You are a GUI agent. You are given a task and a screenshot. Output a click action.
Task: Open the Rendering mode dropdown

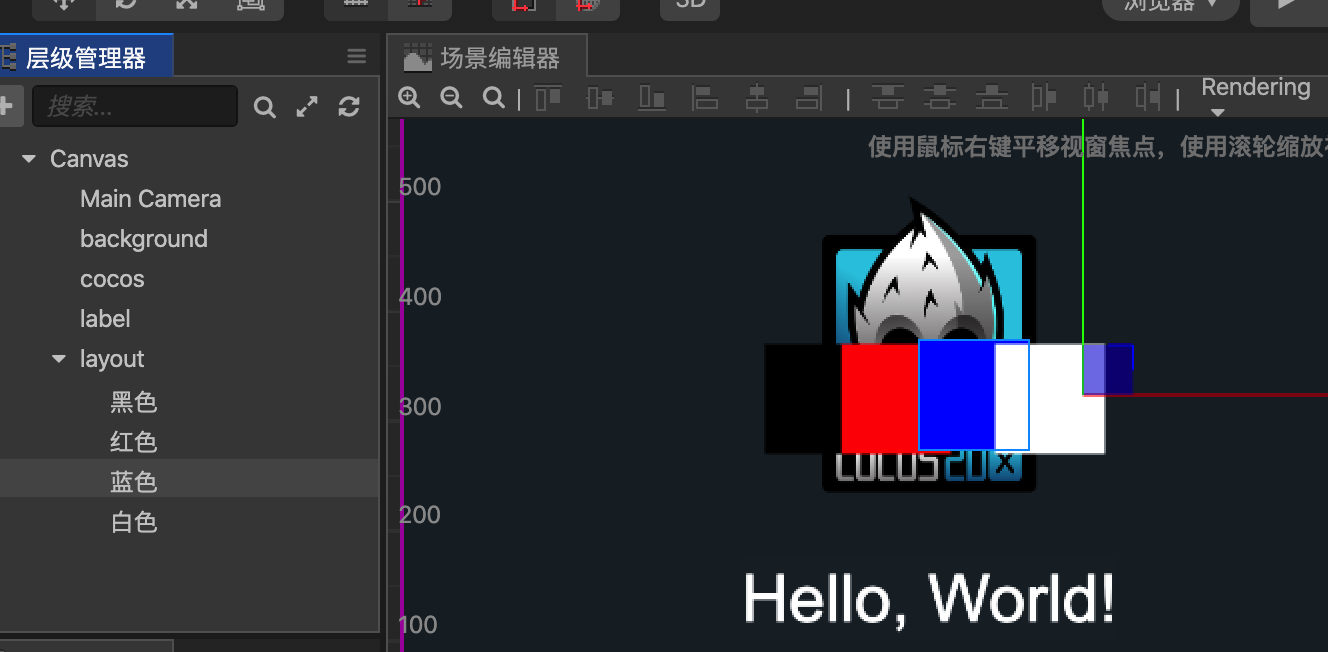pos(1255,97)
